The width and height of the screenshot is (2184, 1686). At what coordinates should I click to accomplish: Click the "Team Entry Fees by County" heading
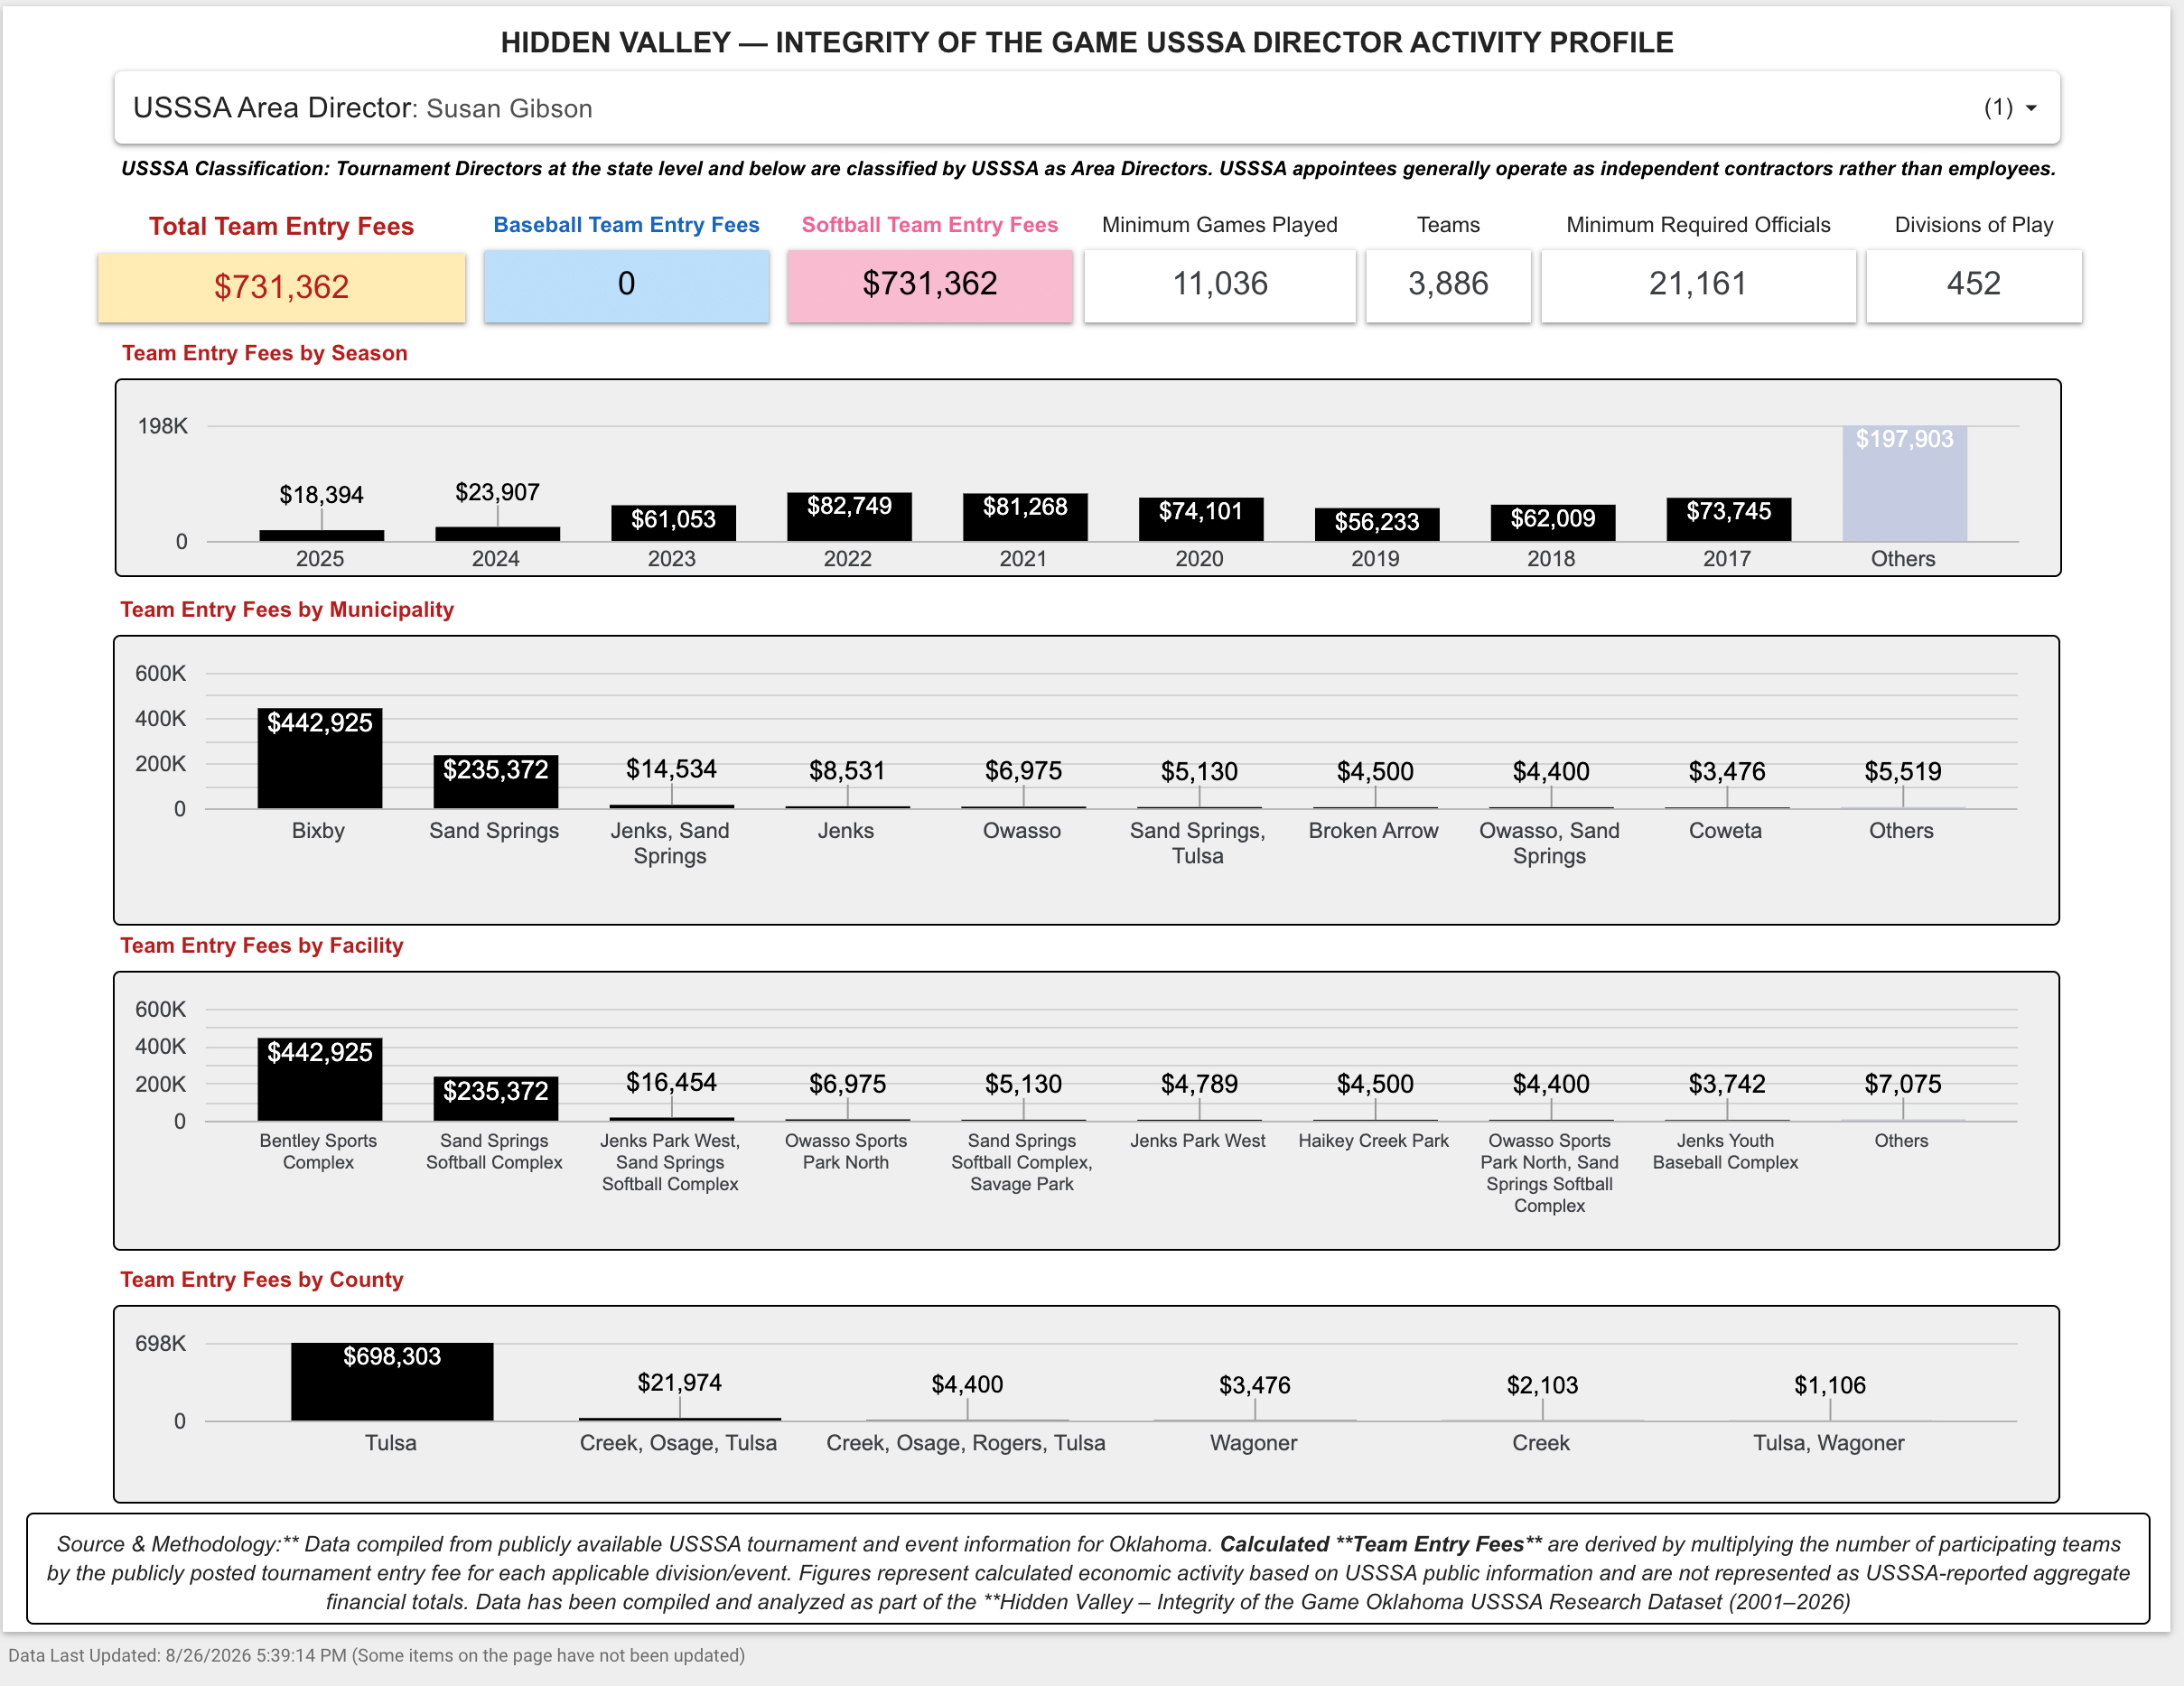click(262, 1280)
